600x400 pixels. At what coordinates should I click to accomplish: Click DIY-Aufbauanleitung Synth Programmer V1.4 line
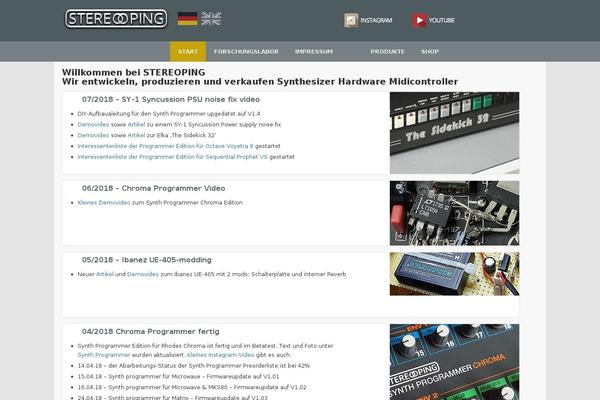point(169,114)
